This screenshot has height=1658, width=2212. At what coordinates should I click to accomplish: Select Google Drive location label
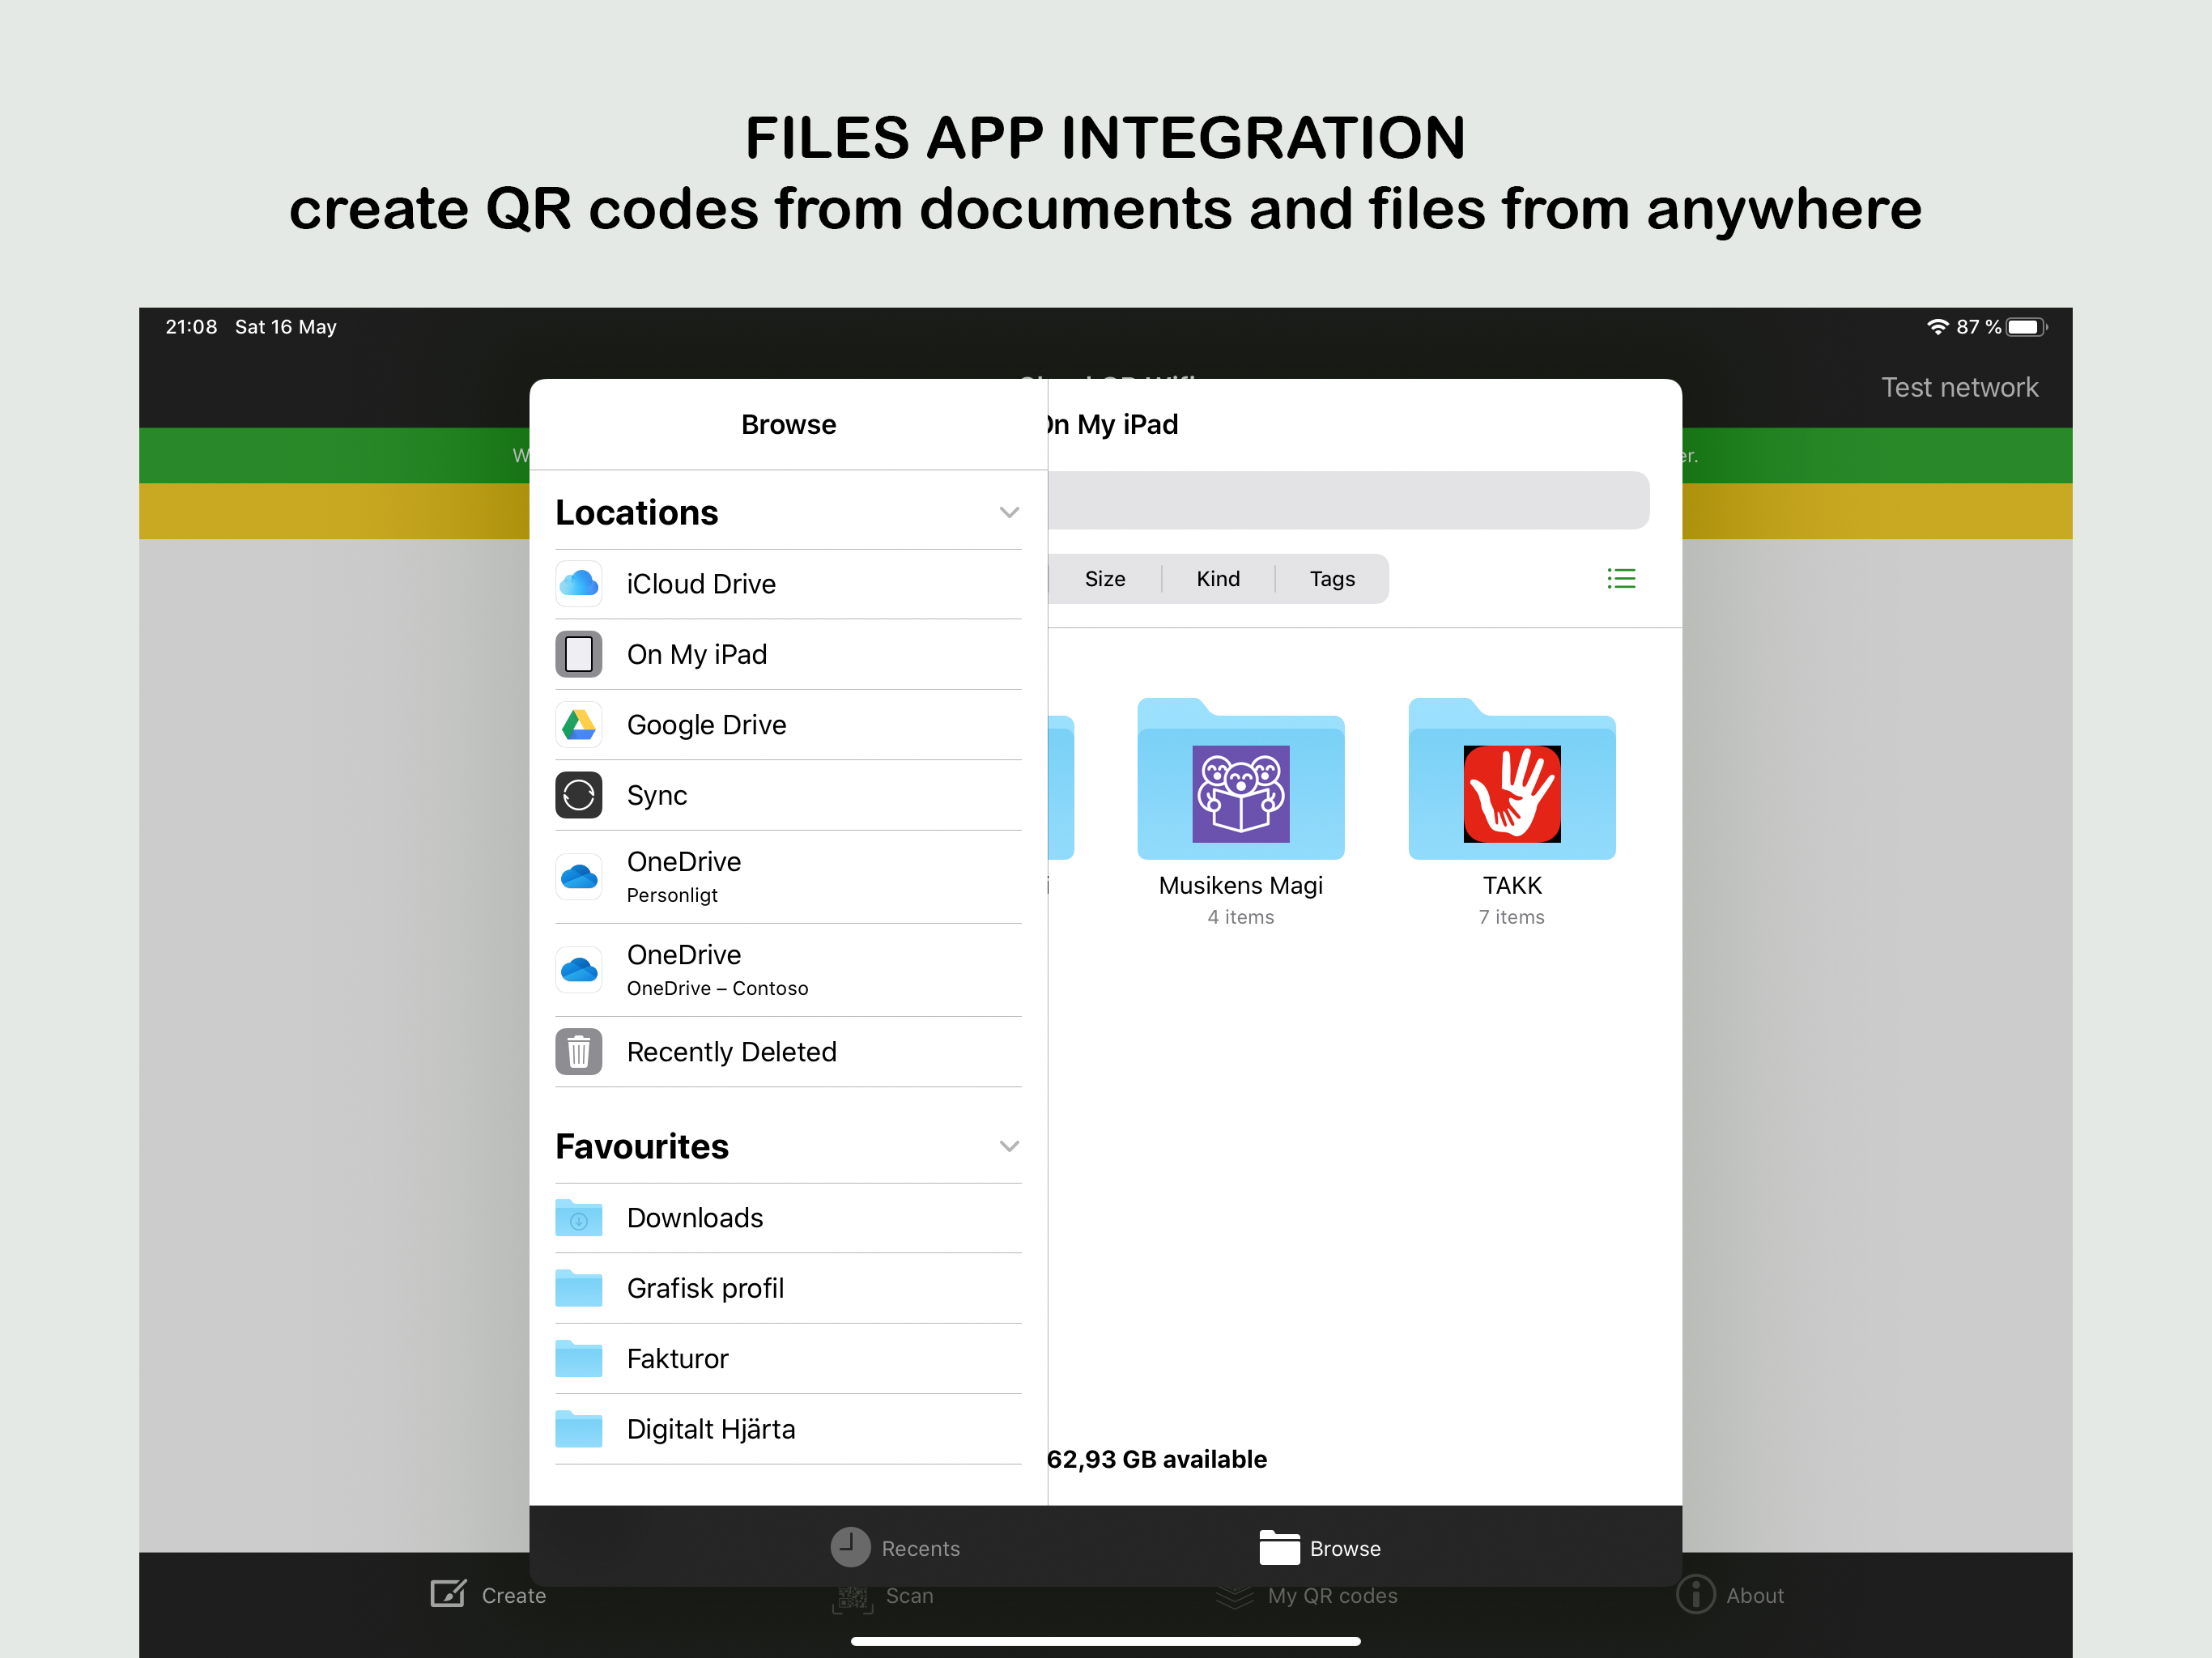point(706,725)
